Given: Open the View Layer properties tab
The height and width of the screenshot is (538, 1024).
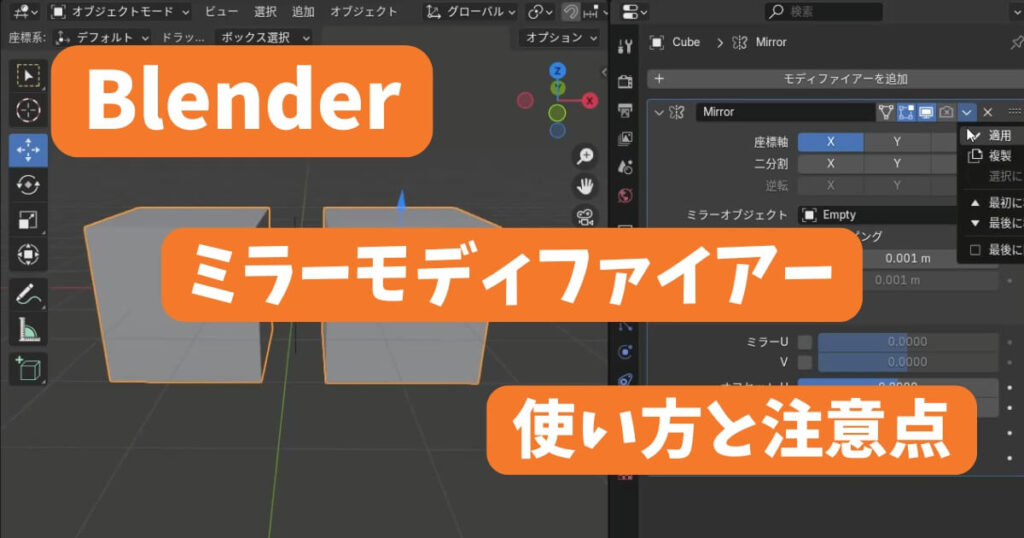Looking at the screenshot, I should pos(625,138).
